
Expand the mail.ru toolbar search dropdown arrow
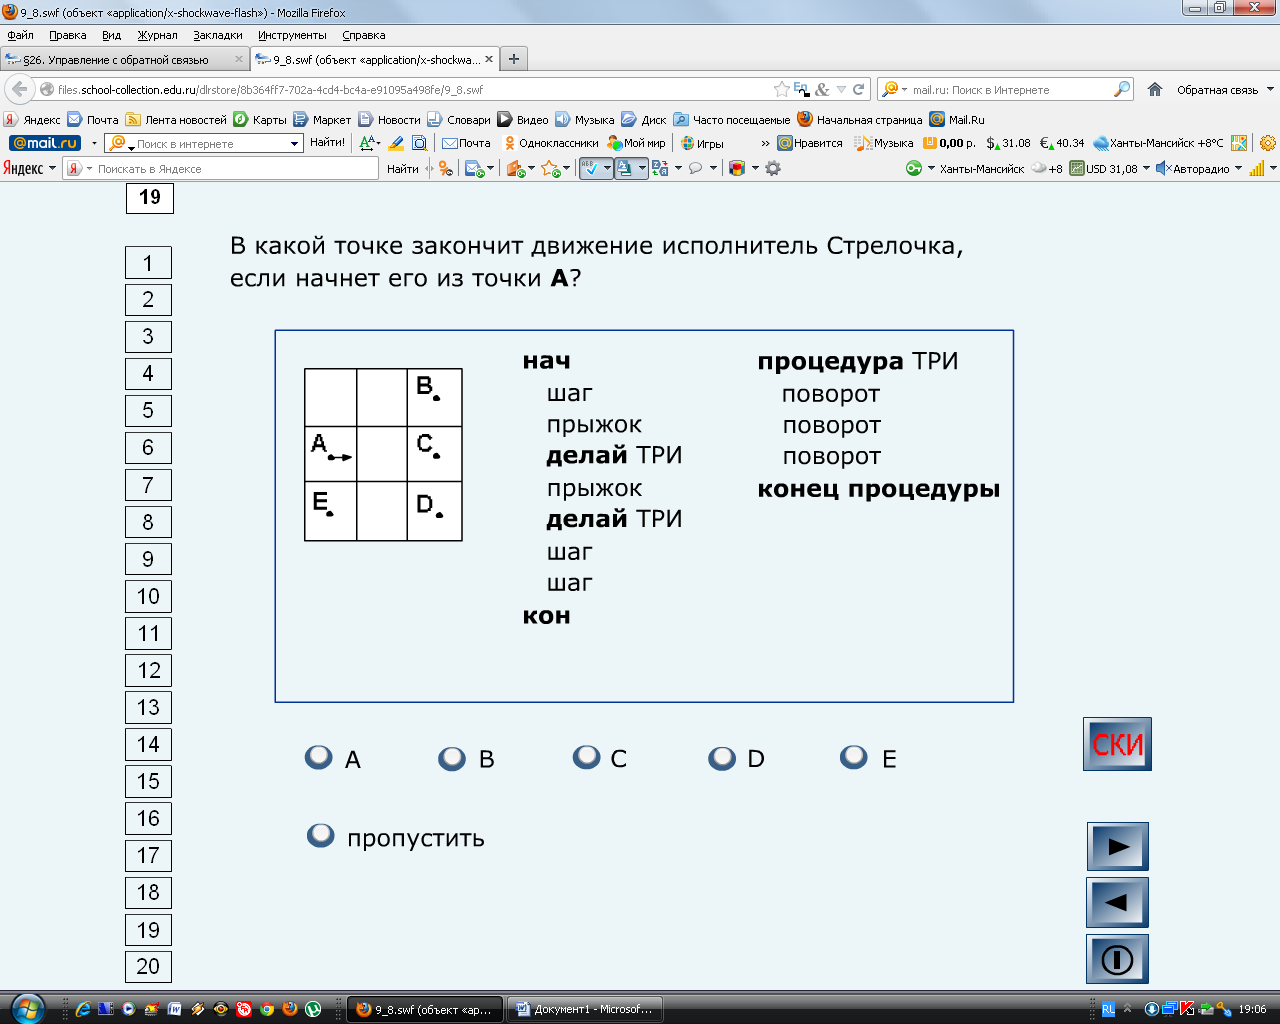pos(294,144)
